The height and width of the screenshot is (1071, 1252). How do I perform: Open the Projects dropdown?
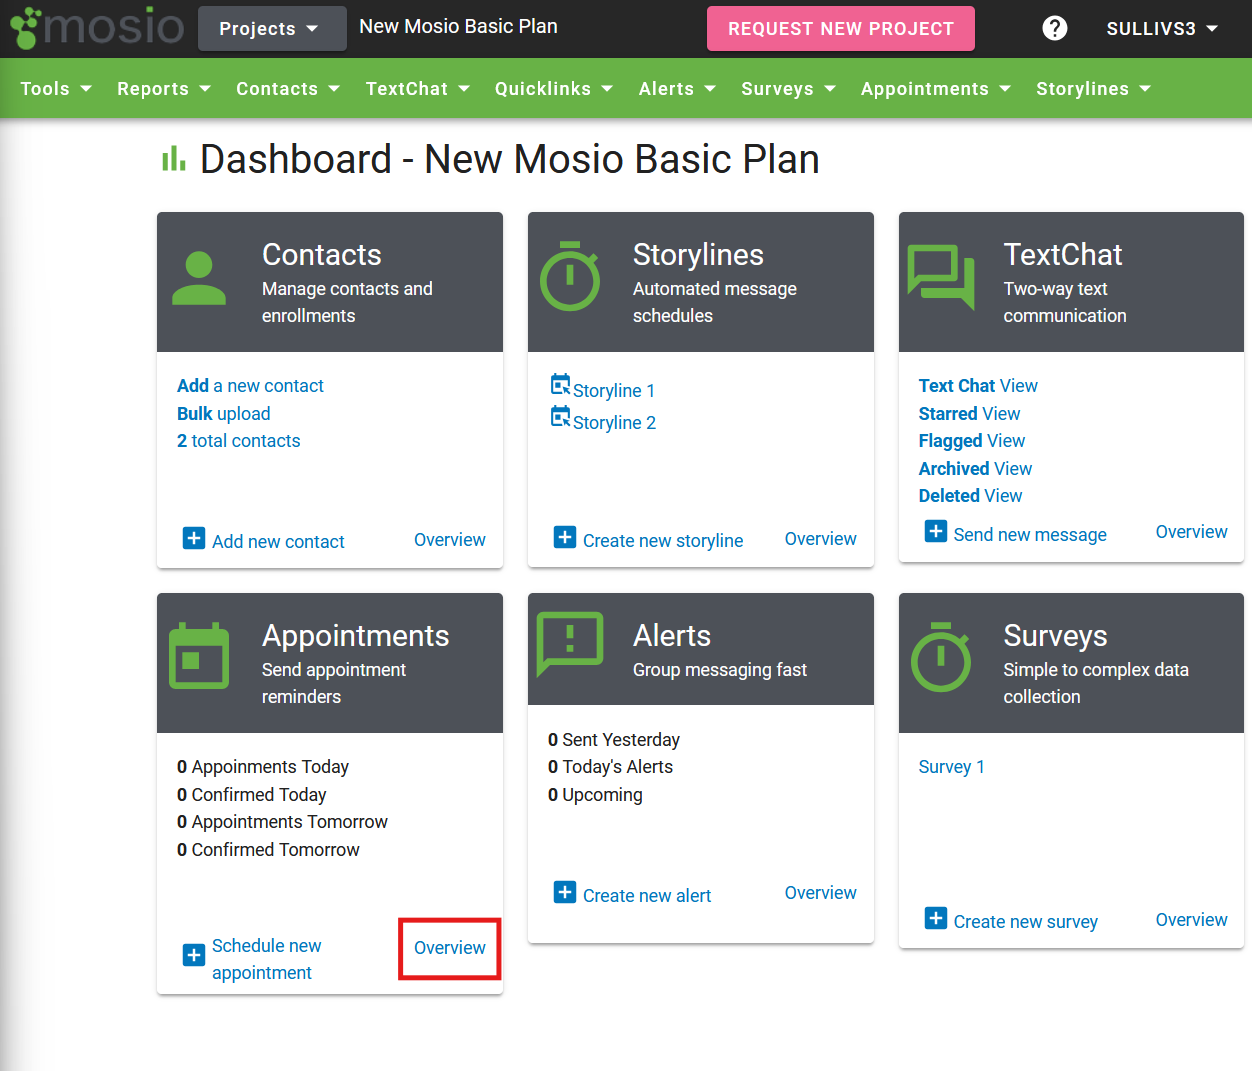pyautogui.click(x=272, y=28)
